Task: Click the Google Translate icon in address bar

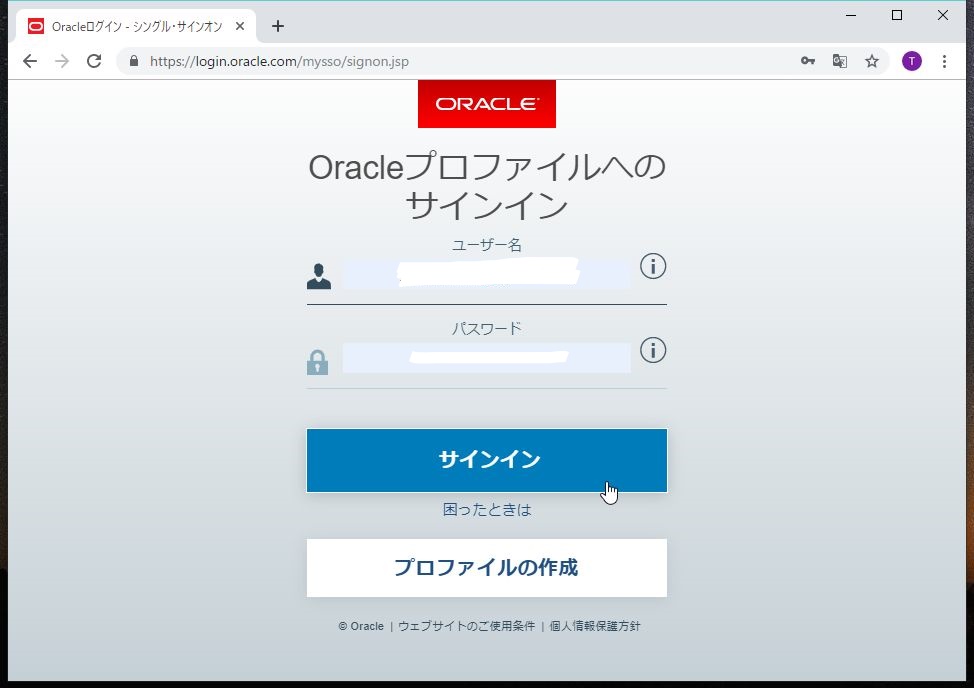Action: (x=840, y=61)
